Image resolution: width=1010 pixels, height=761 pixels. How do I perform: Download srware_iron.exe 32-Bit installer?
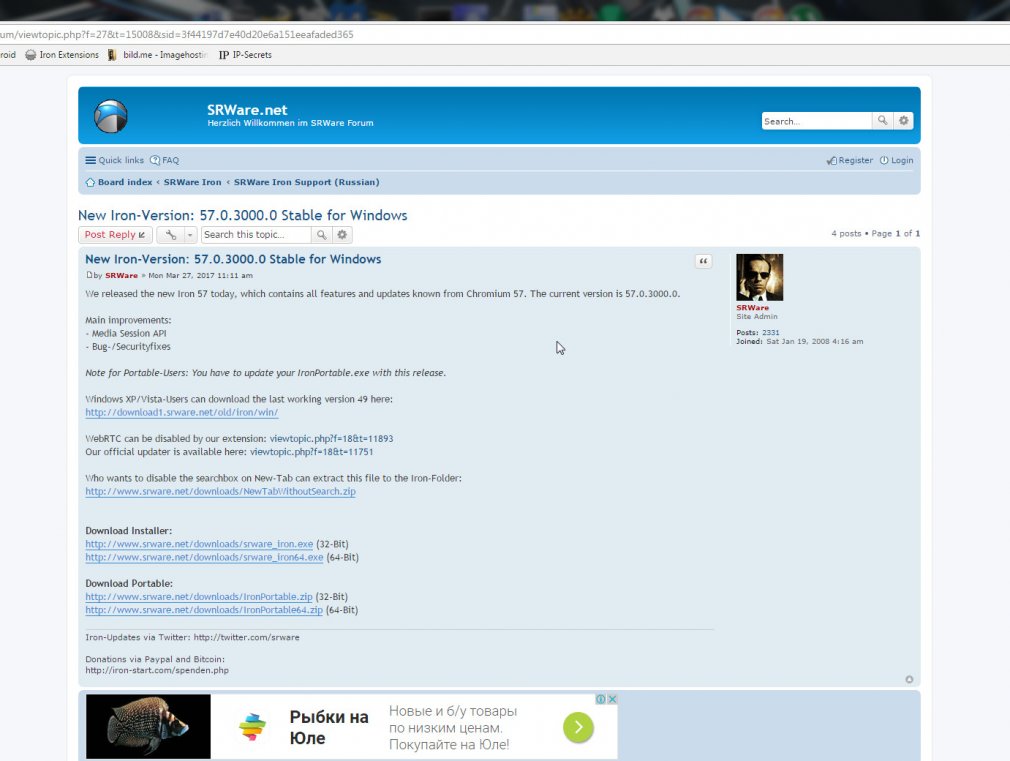[199, 544]
